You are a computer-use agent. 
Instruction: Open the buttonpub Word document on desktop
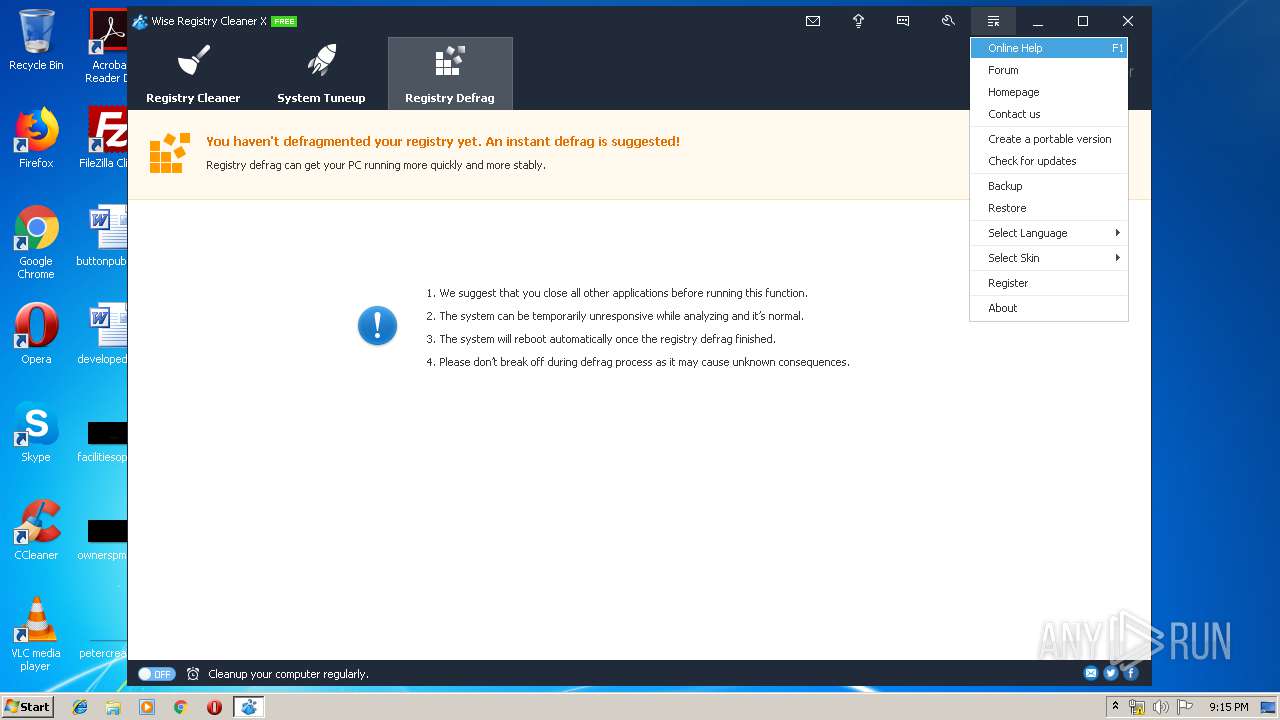(103, 236)
